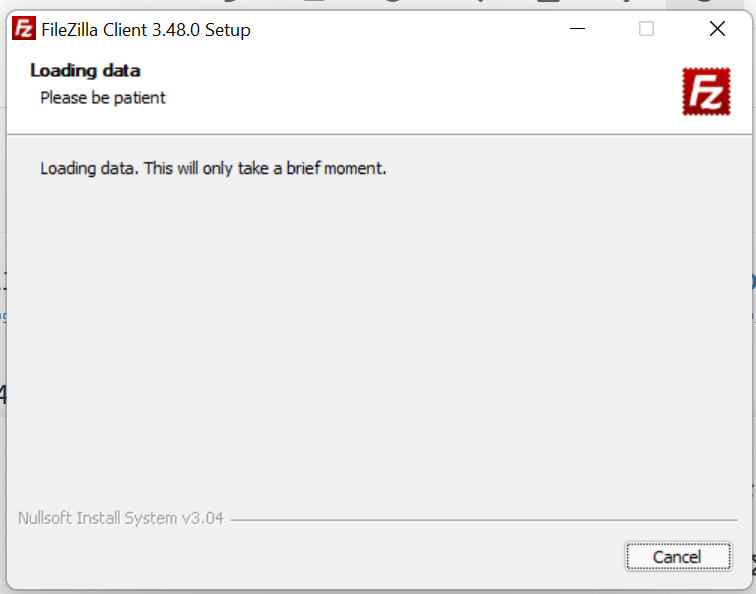Click the "Nullsoft Install System v3.04" label
The image size is (756, 594).
(x=121, y=518)
